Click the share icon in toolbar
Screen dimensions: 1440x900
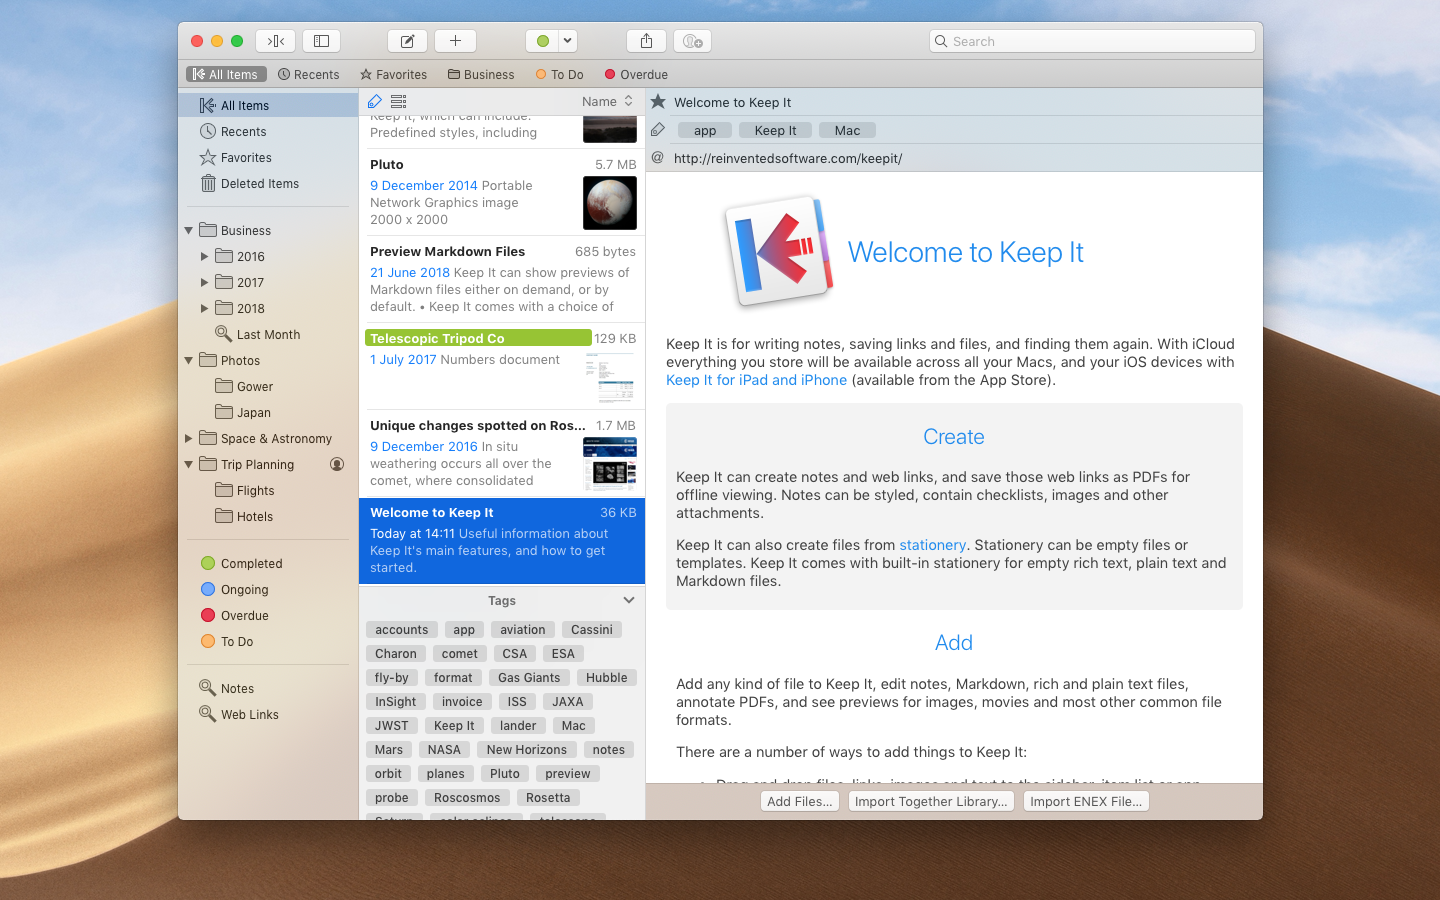coord(646,41)
